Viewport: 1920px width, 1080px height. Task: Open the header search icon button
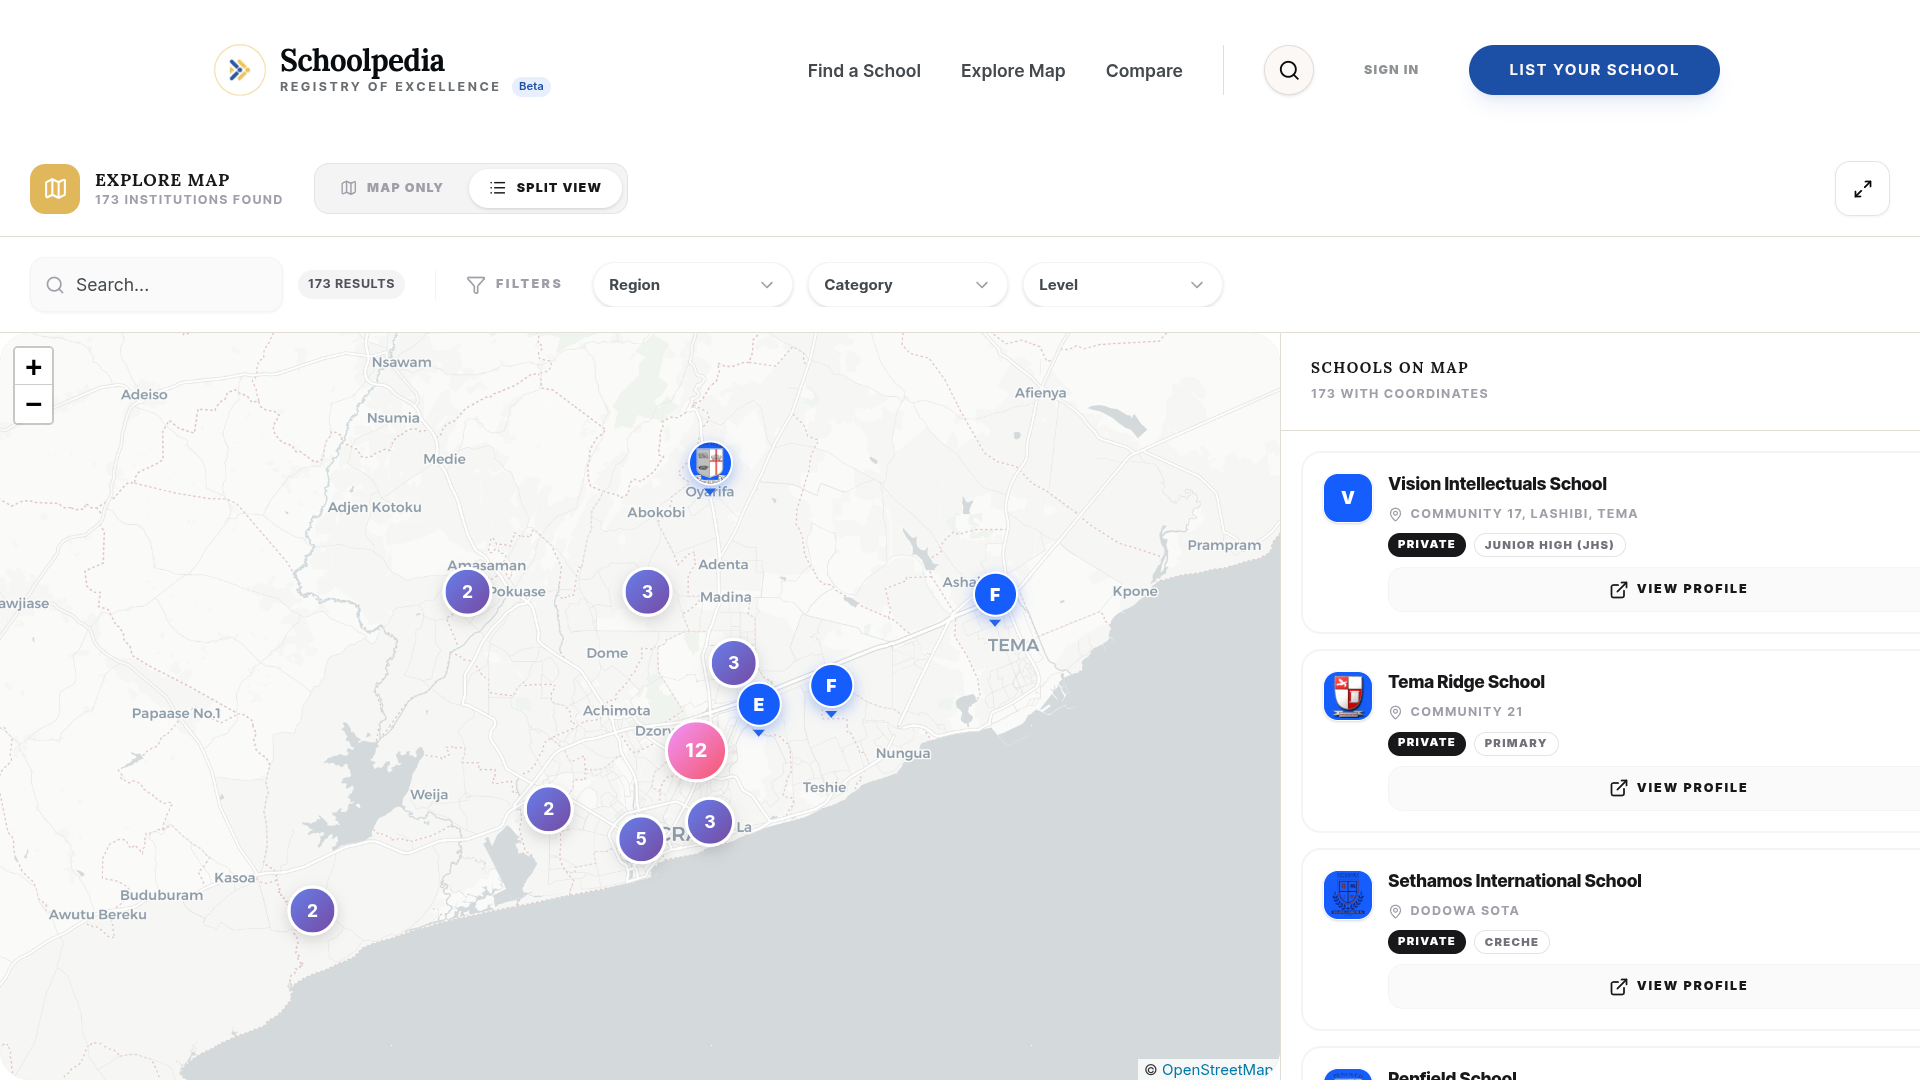point(1289,70)
